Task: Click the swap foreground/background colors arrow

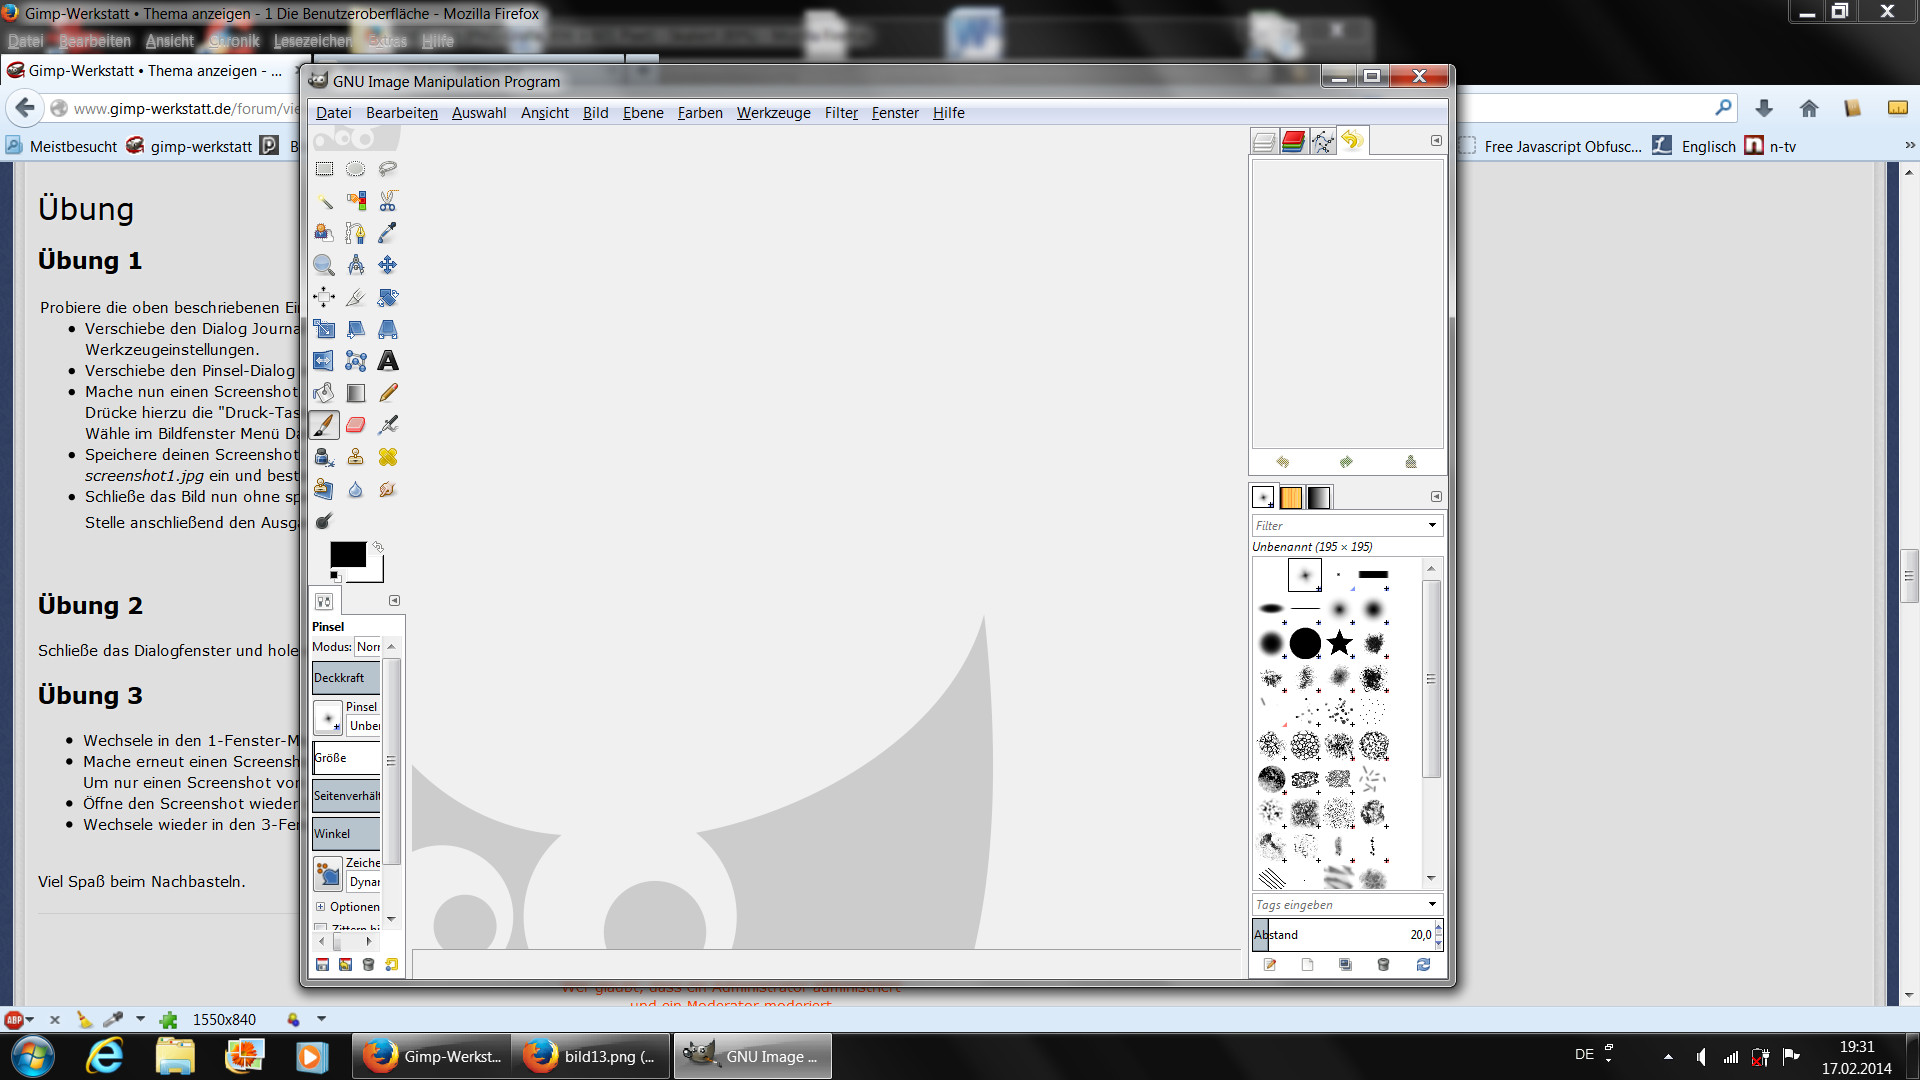Action: tap(378, 547)
